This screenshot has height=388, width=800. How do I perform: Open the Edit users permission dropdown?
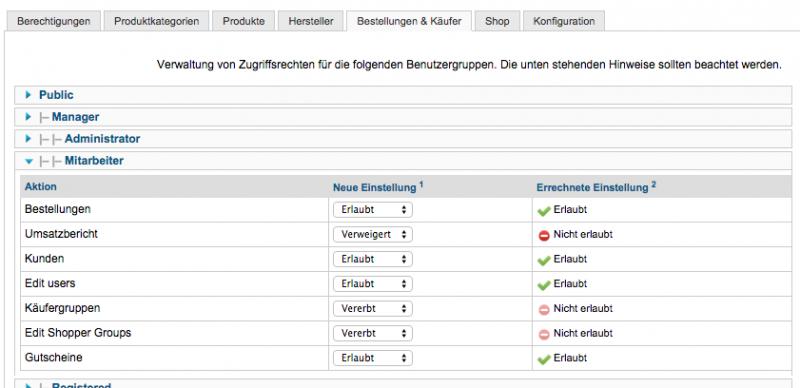click(x=372, y=284)
